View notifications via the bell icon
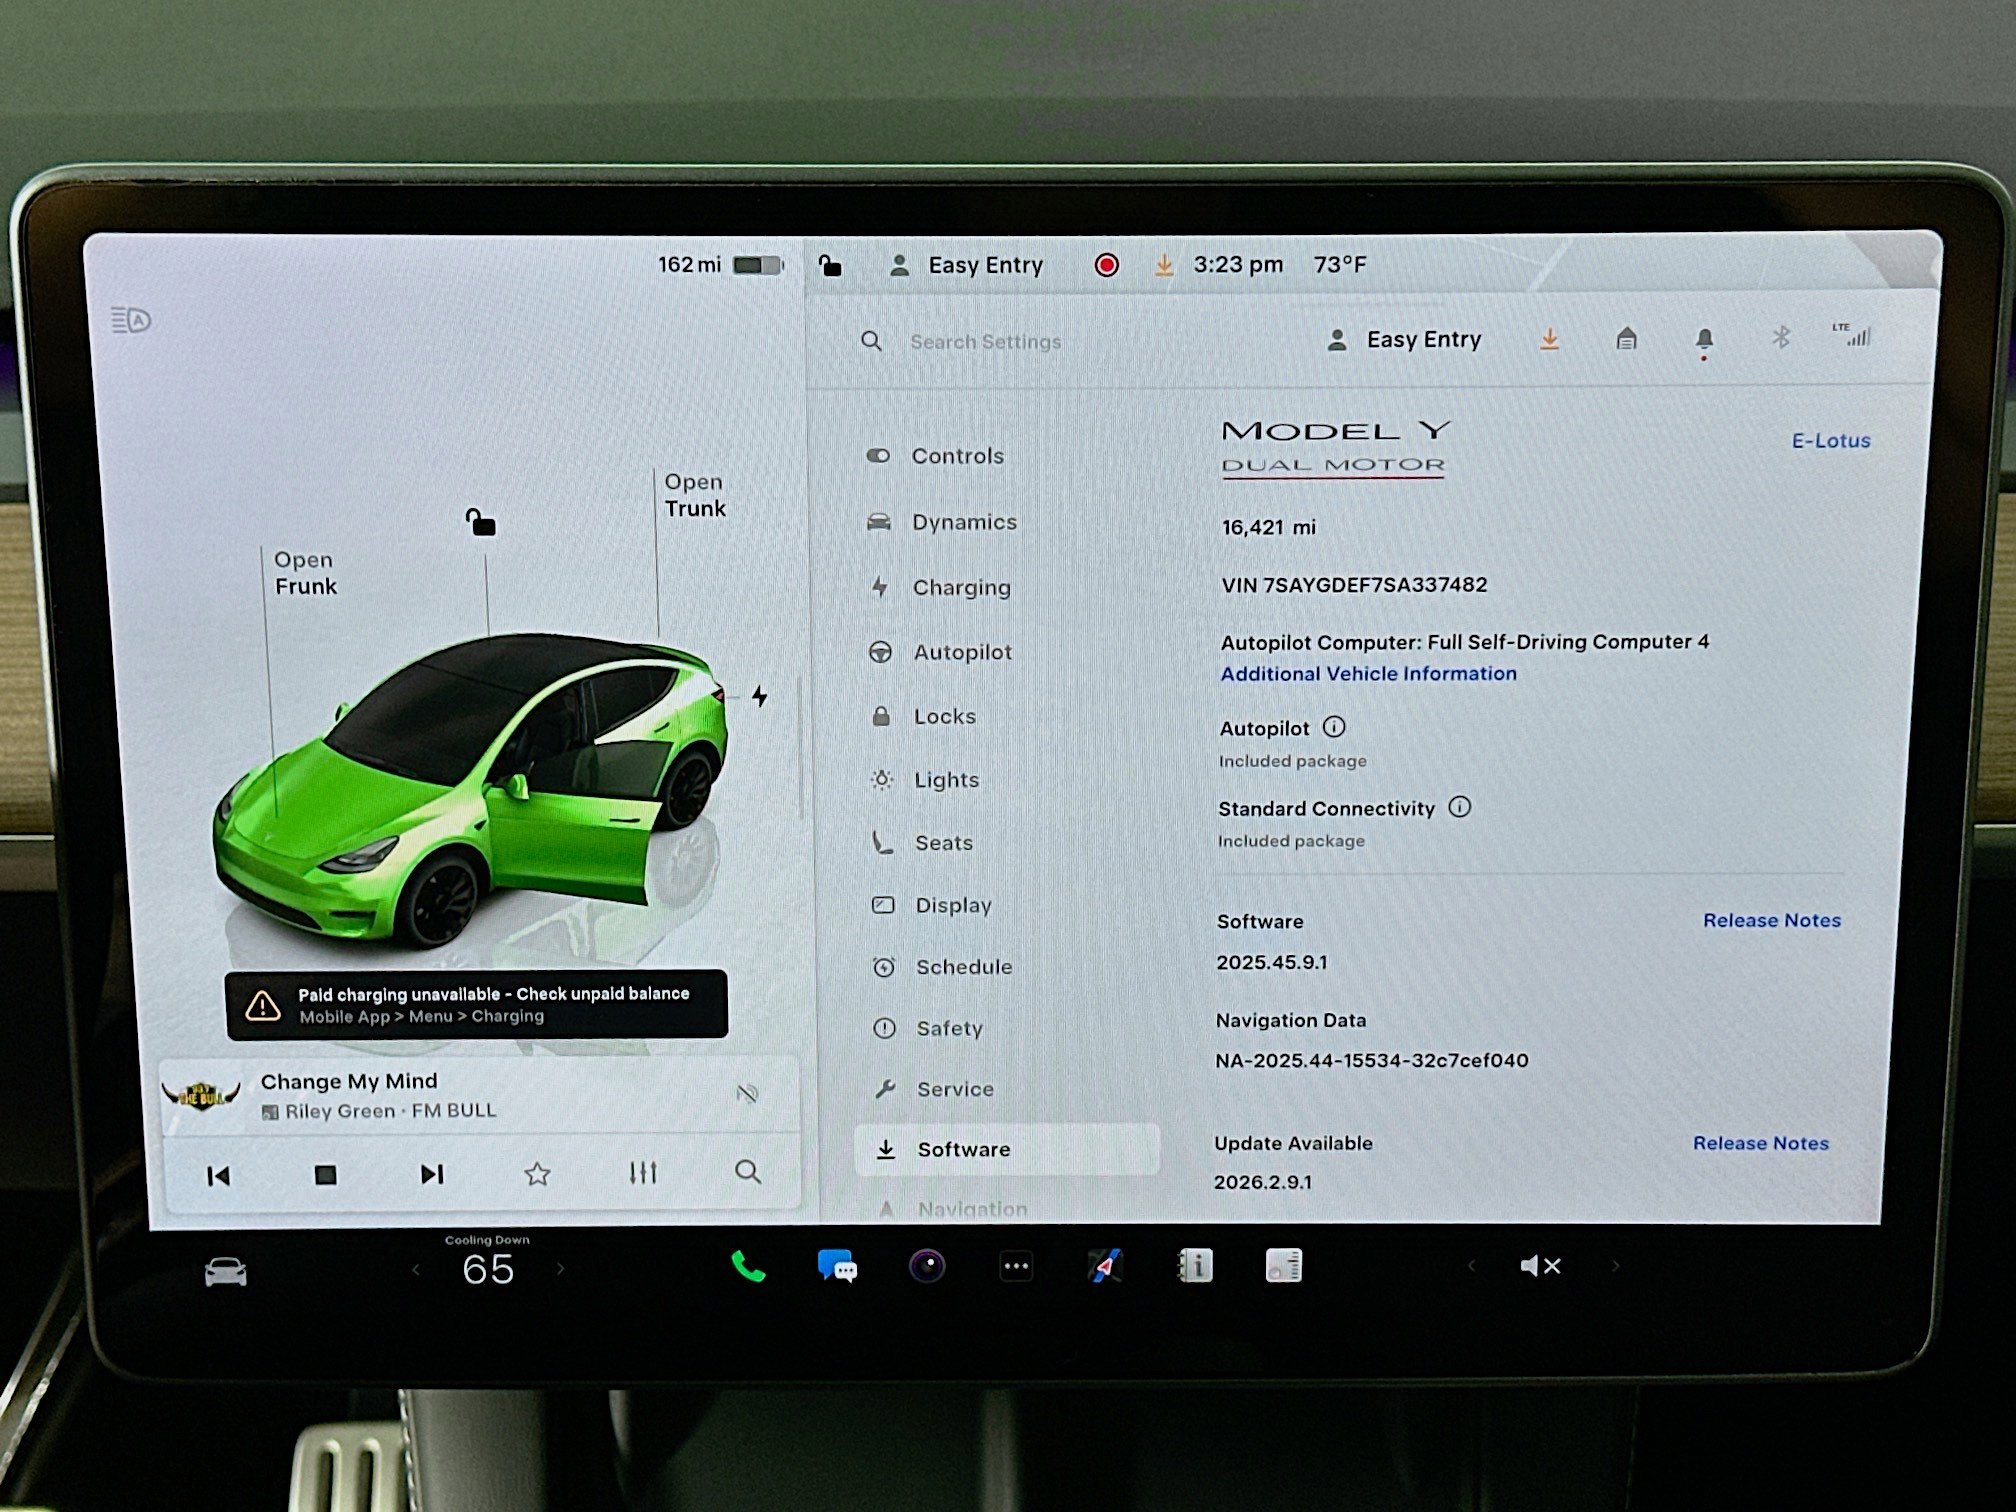The height and width of the screenshot is (1512, 2016). 1705,340
